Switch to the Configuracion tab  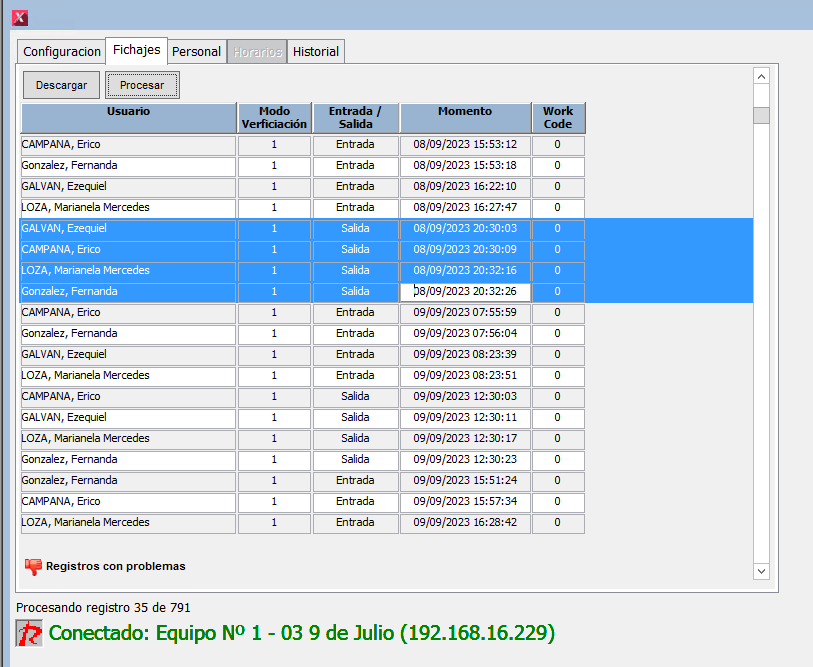[62, 52]
